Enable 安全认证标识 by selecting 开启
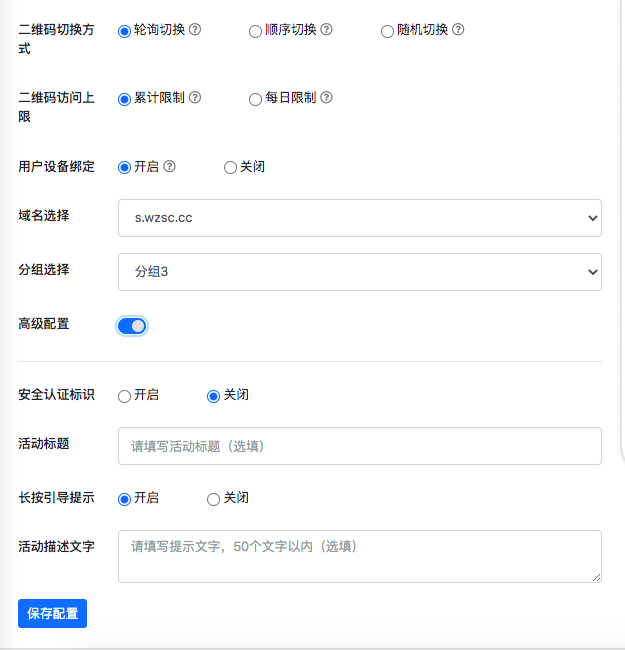 [125, 396]
